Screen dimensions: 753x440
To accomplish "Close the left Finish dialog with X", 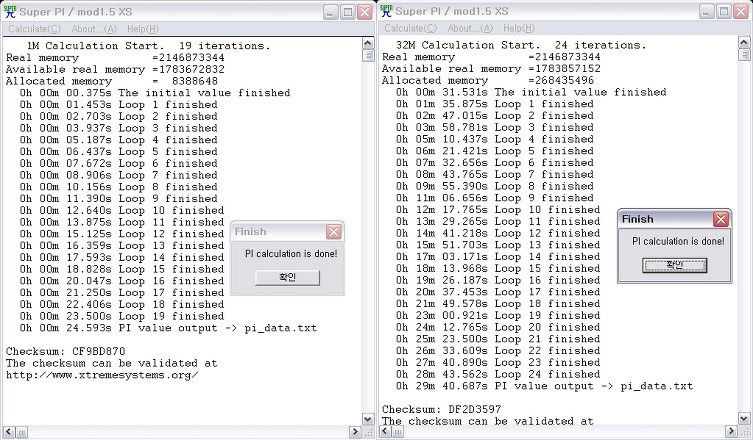I will (x=334, y=232).
